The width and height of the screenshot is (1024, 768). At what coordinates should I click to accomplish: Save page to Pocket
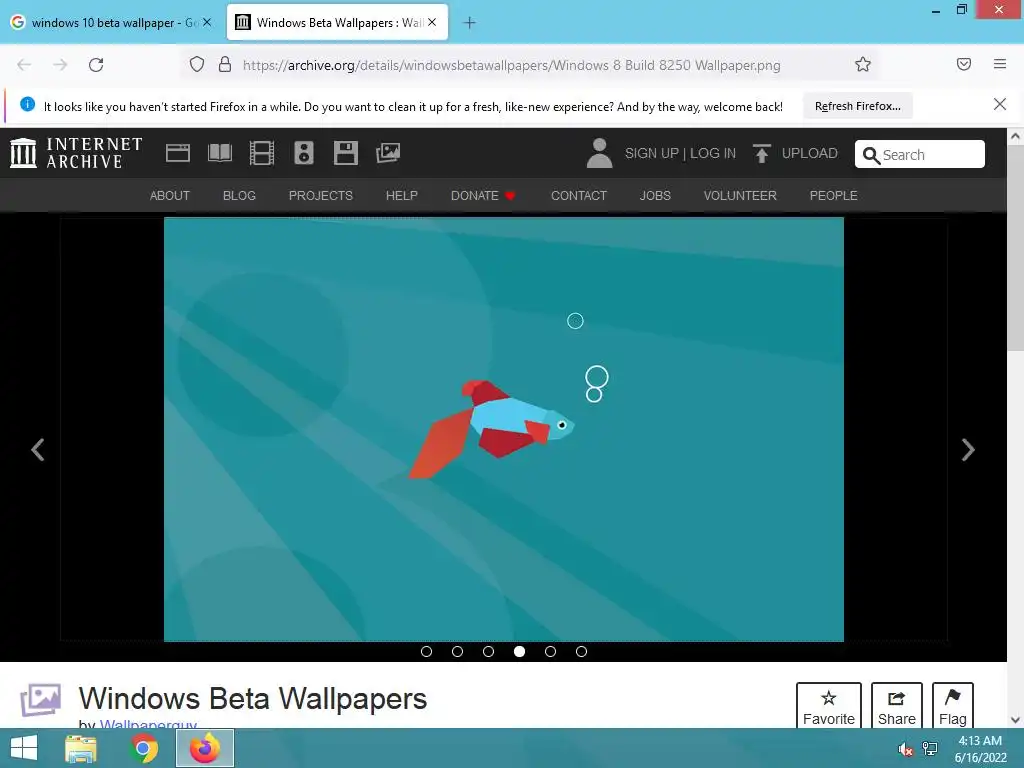(x=964, y=64)
